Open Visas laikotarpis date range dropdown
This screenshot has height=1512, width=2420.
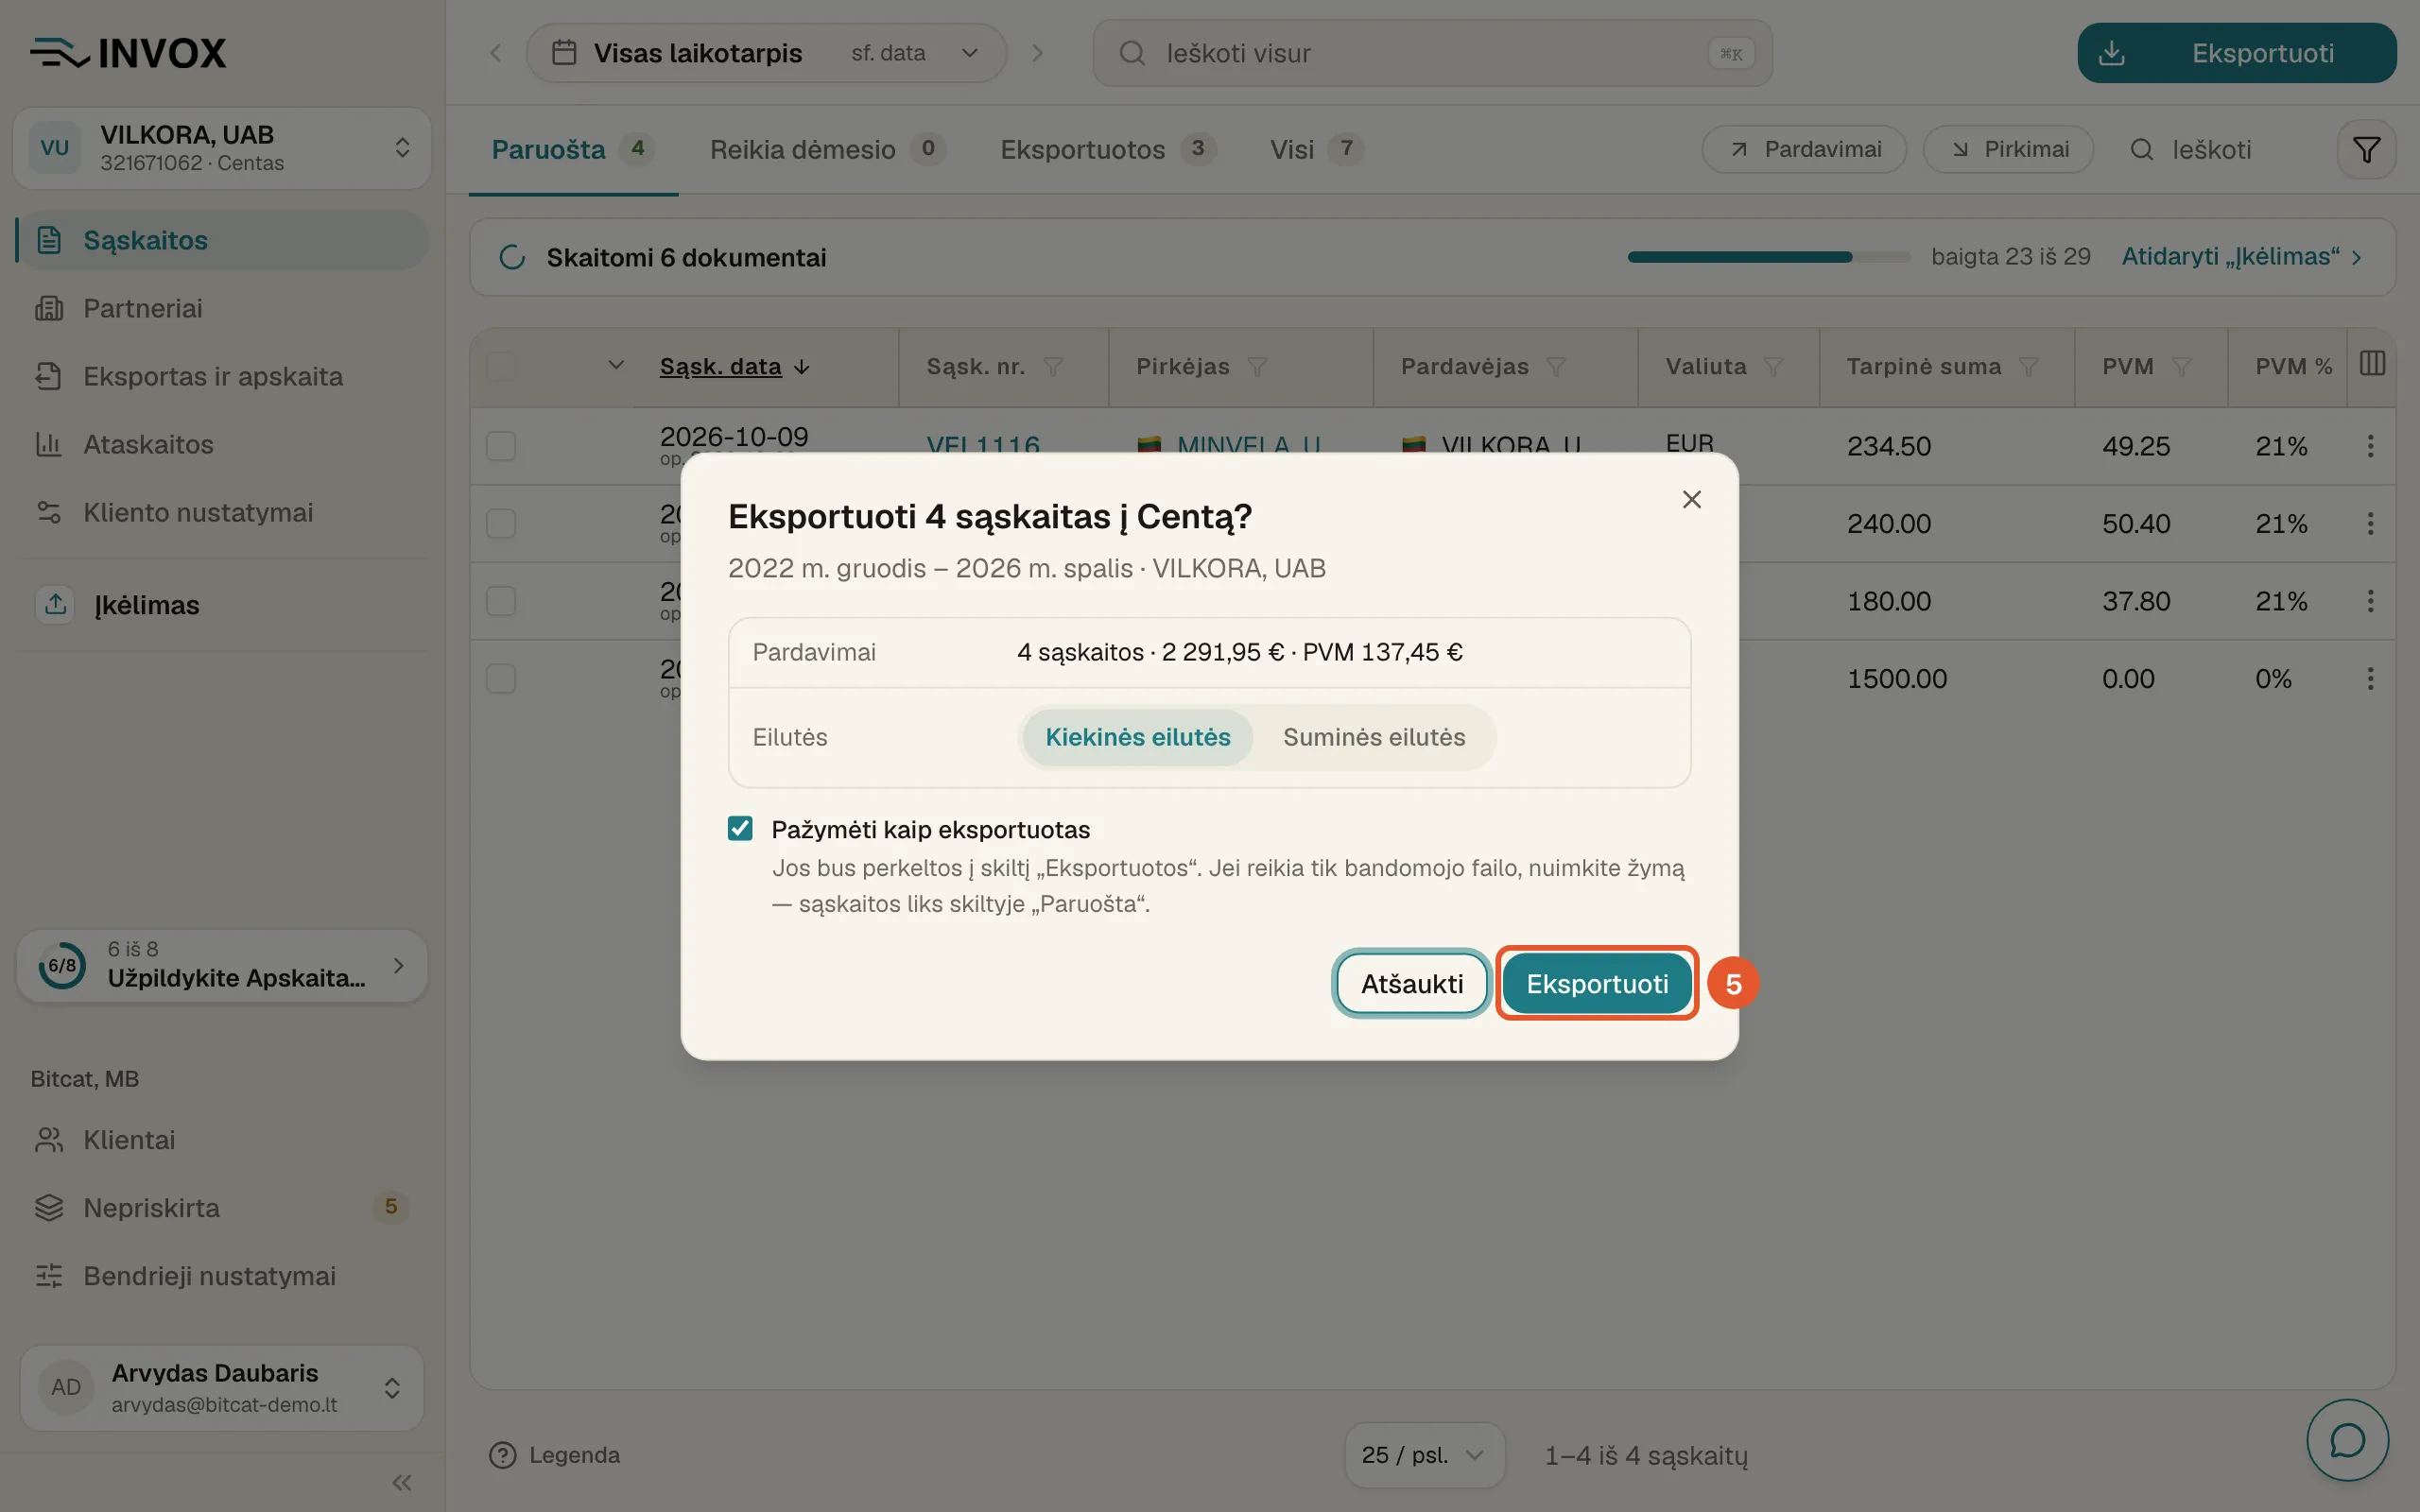point(766,53)
